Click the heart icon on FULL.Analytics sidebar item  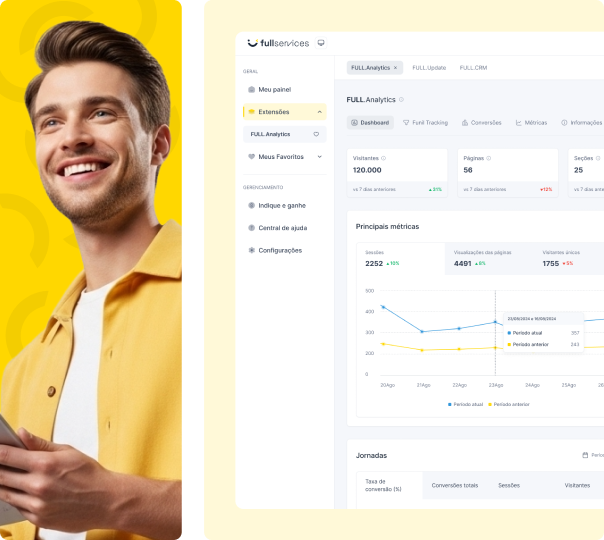click(x=316, y=134)
